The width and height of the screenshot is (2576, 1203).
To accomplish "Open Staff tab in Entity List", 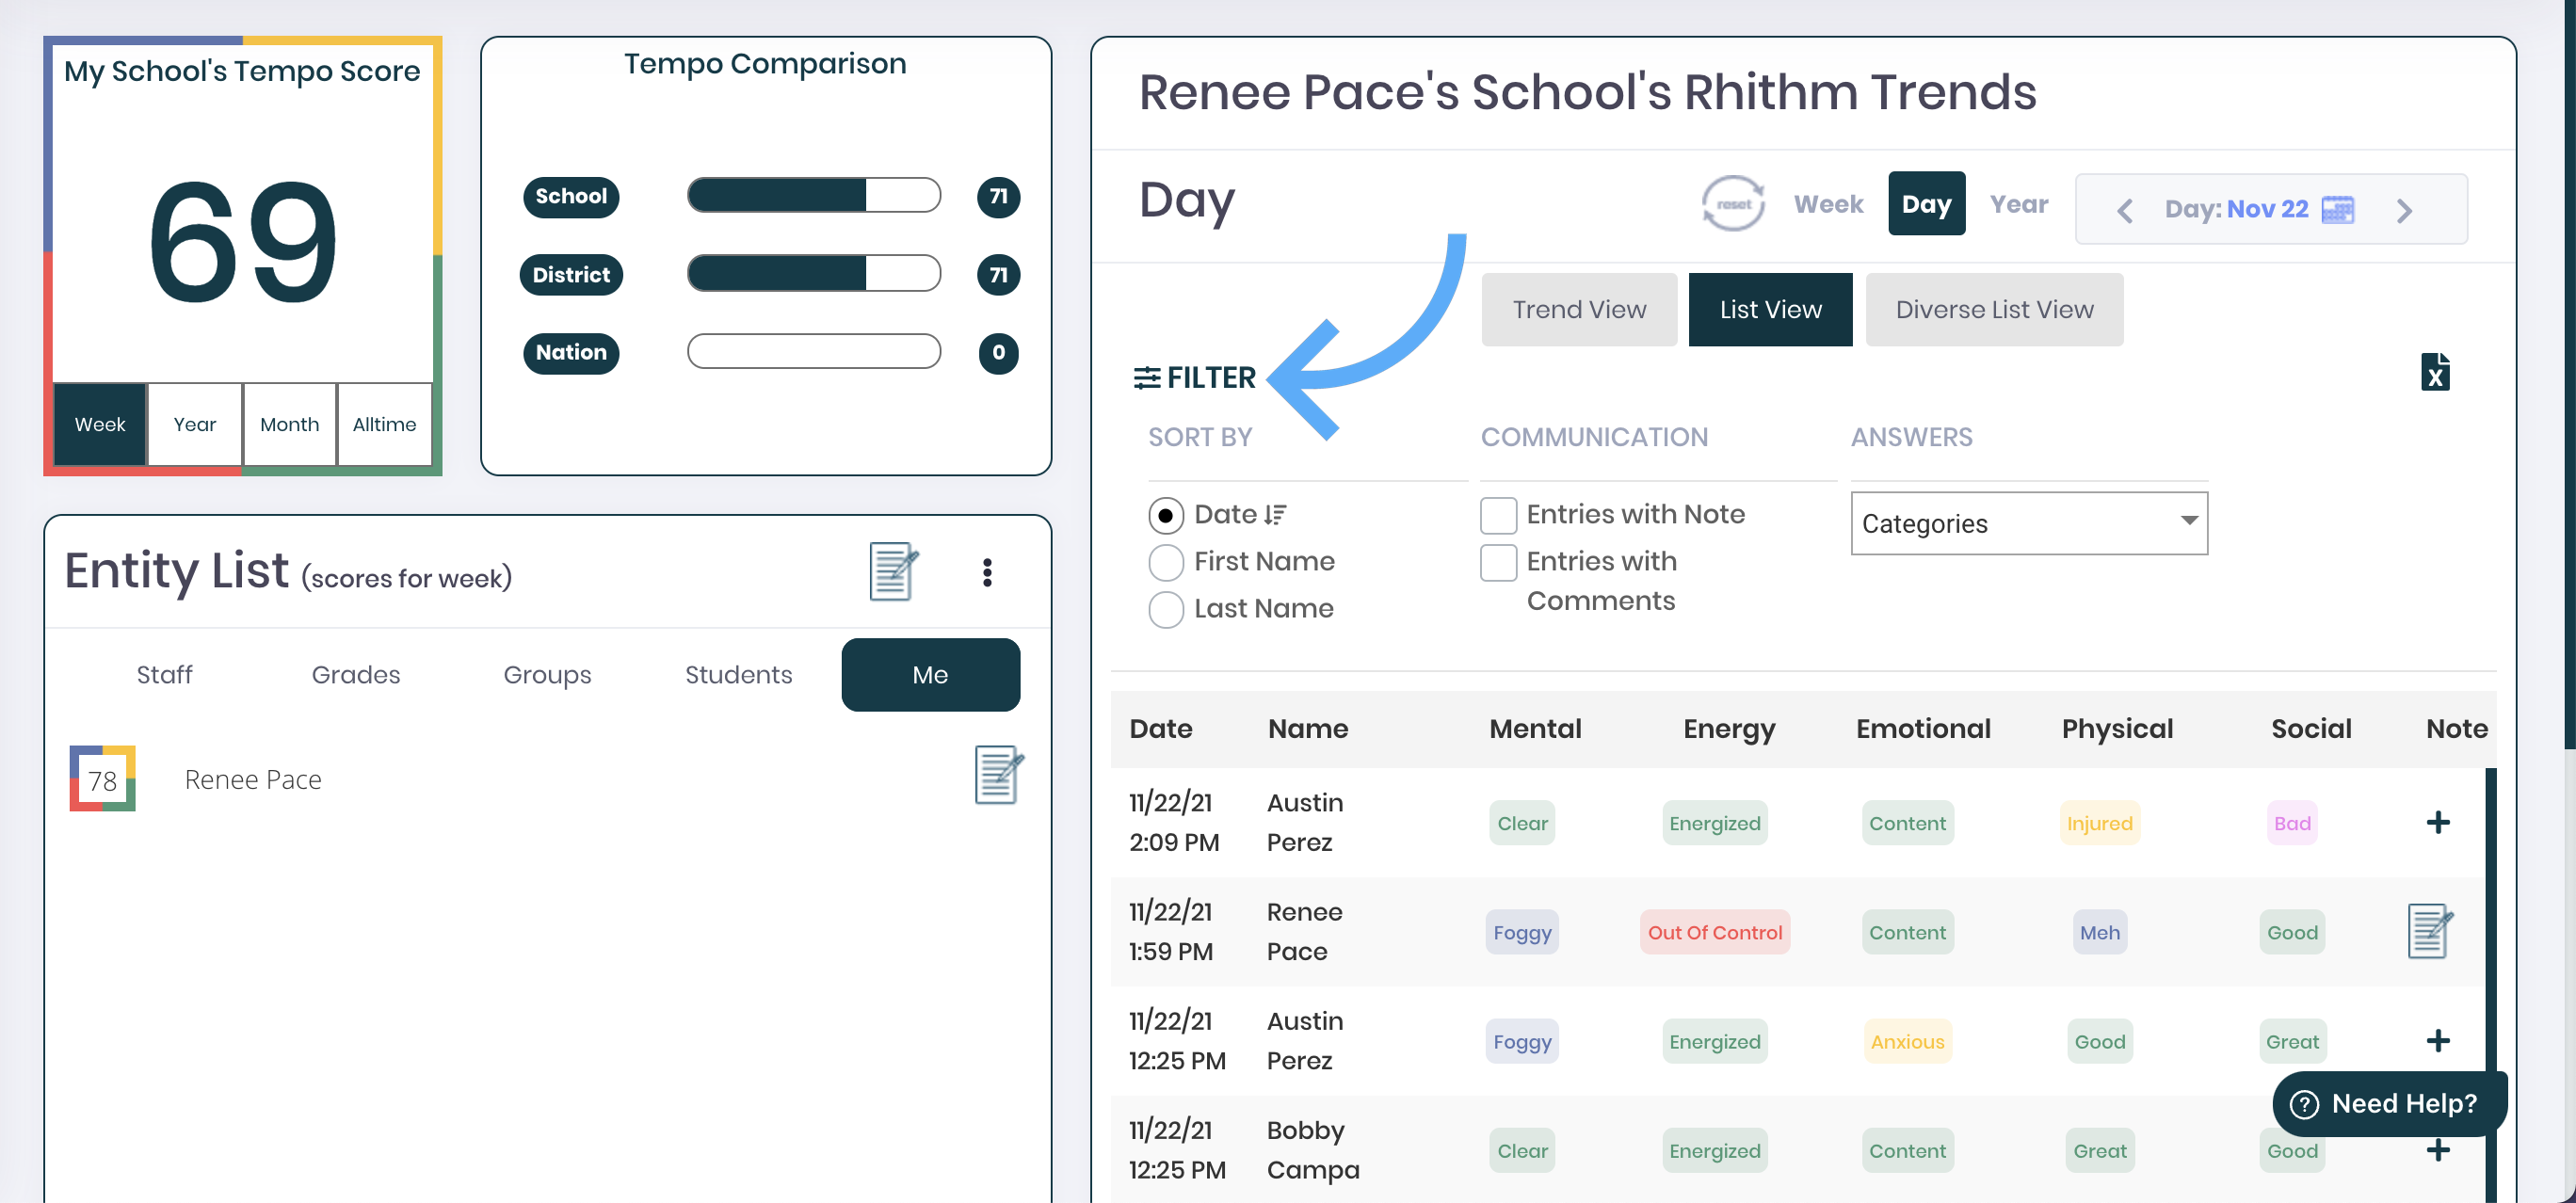I will coord(164,675).
